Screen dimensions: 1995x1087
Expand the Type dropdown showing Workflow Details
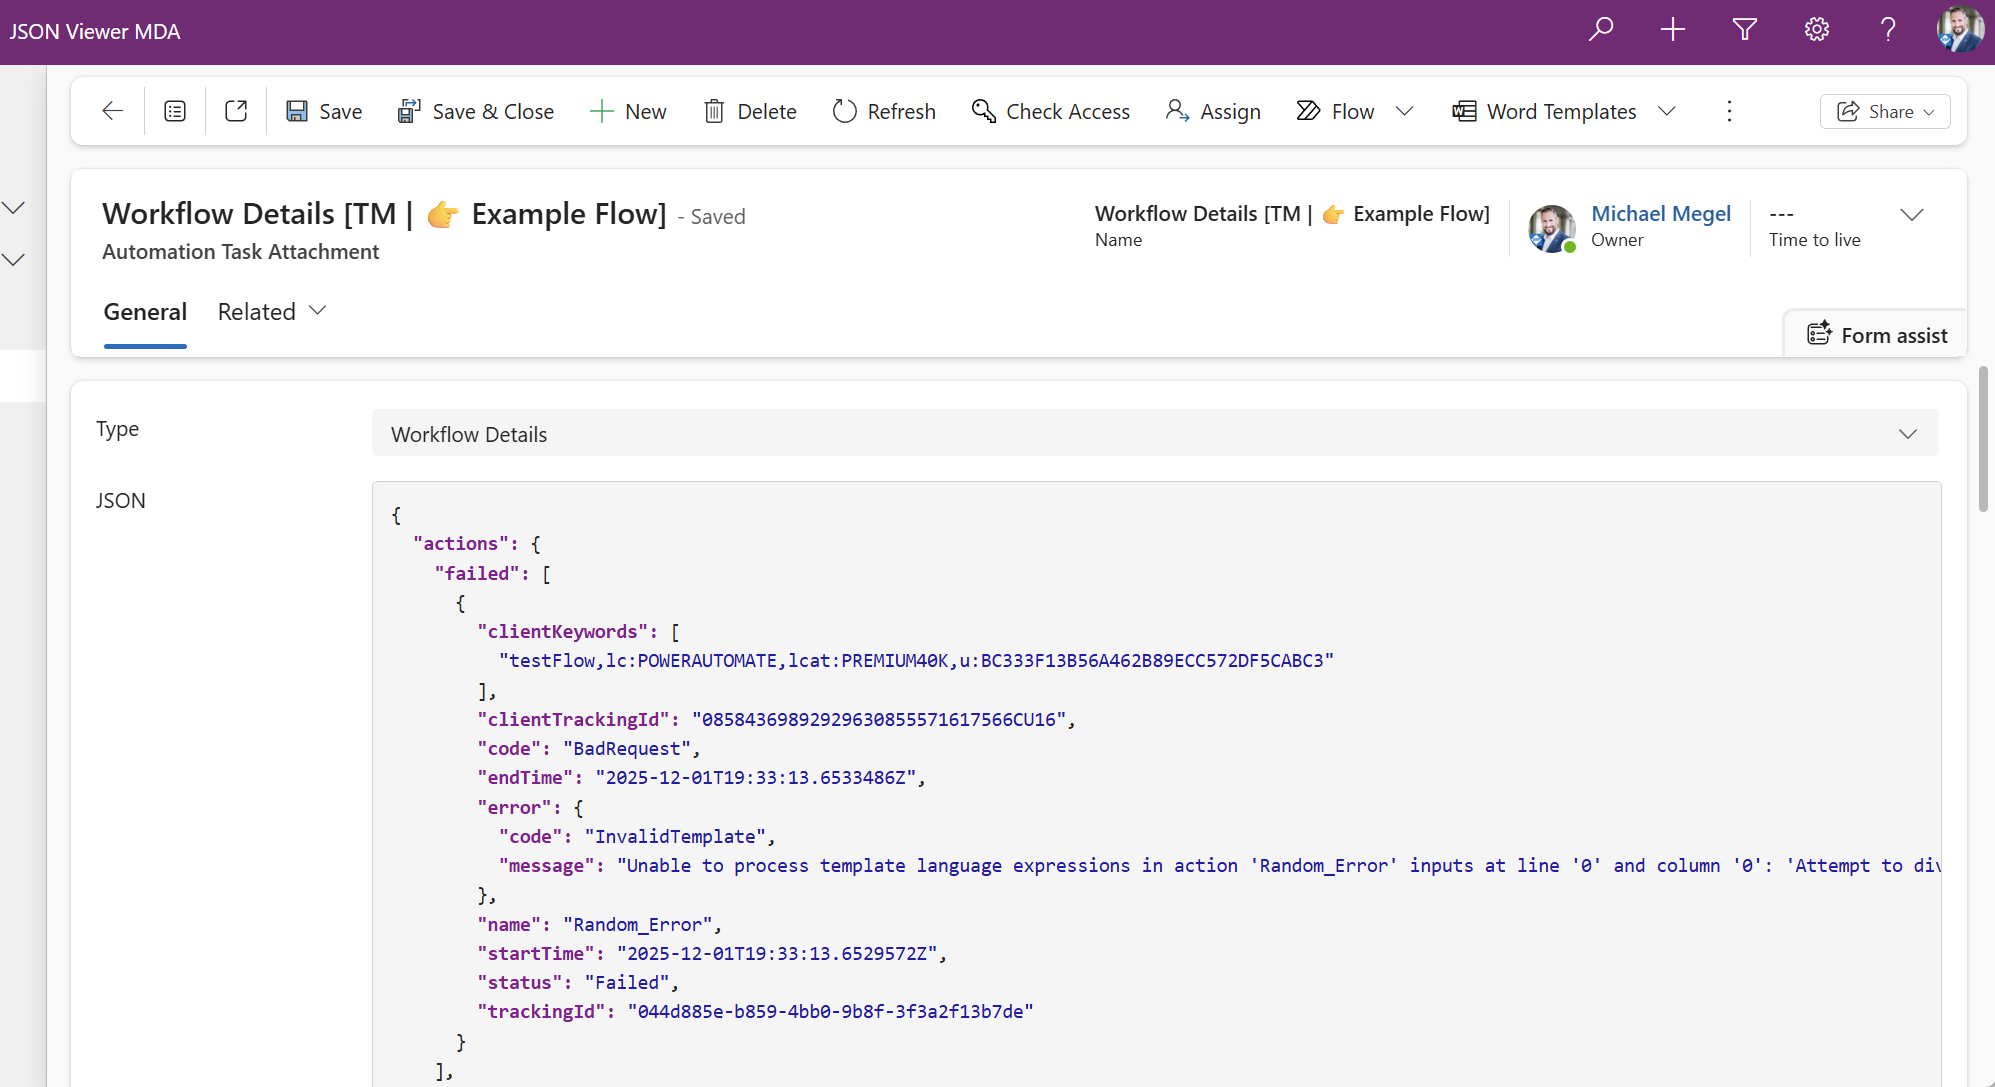(1908, 433)
